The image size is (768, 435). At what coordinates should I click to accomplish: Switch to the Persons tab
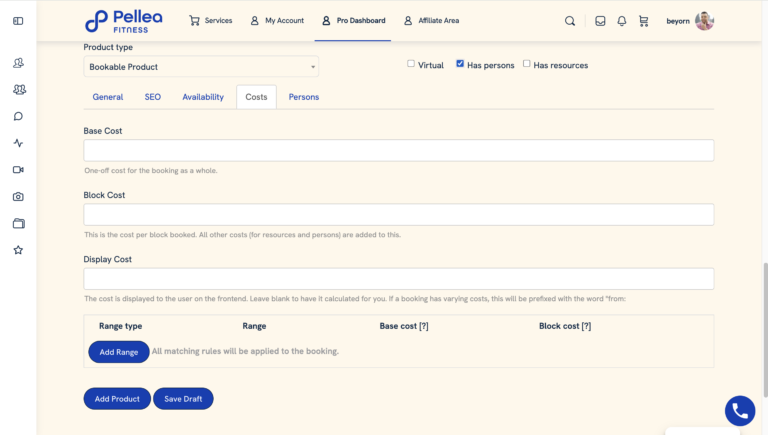coord(304,97)
